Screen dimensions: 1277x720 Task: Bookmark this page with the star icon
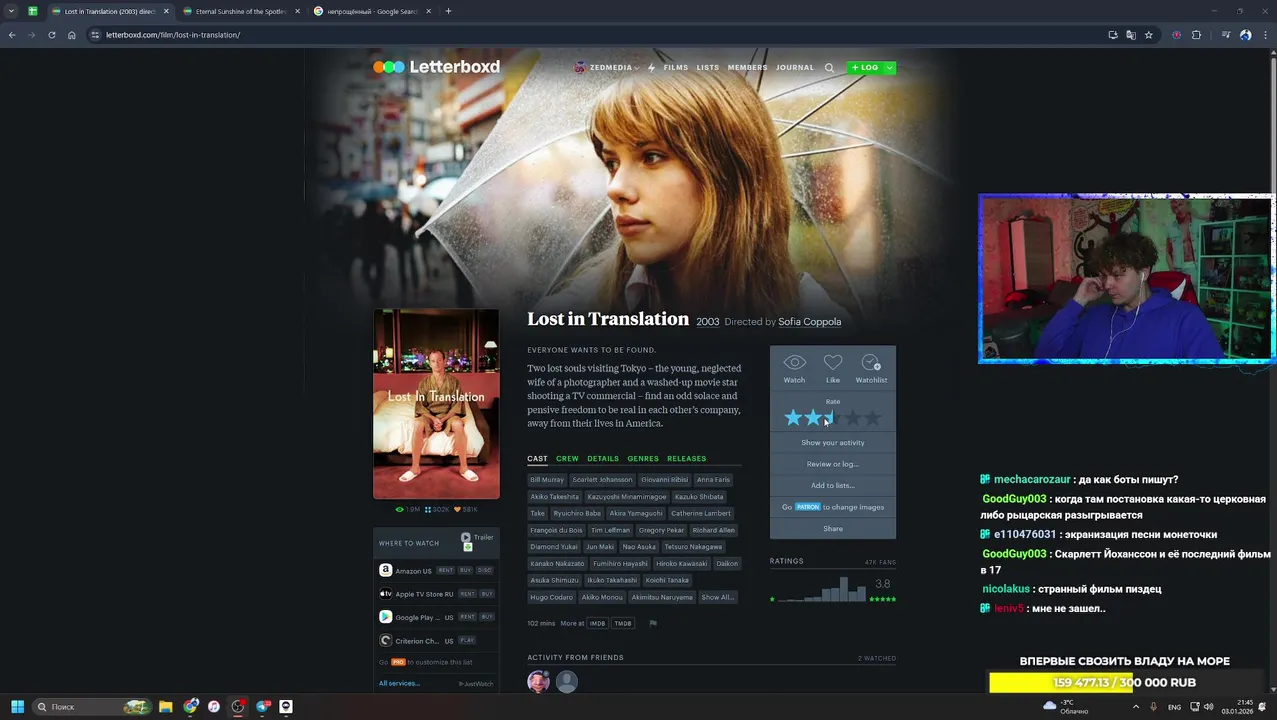[x=1149, y=35]
